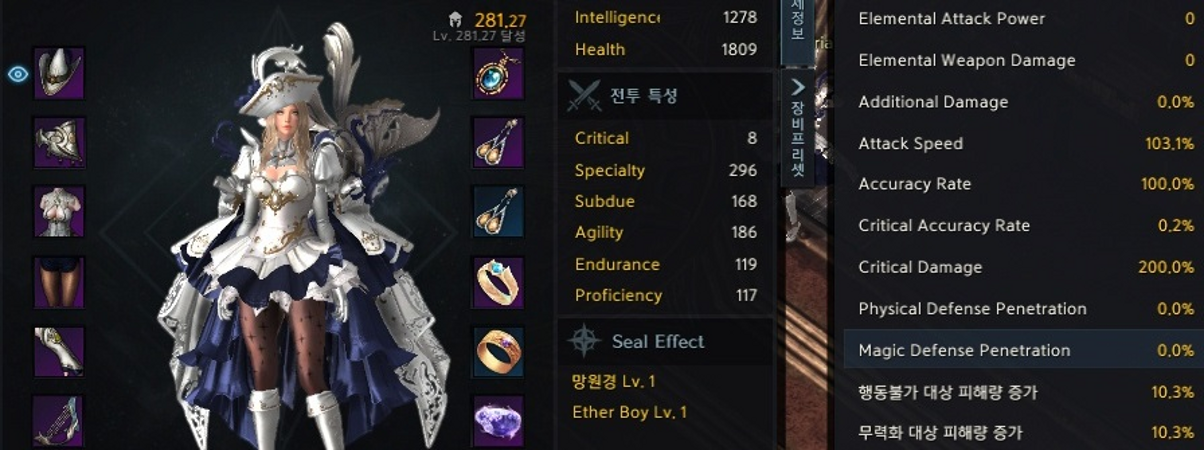
Task: Select the bow weapon equipment slot
Action: [x=59, y=421]
